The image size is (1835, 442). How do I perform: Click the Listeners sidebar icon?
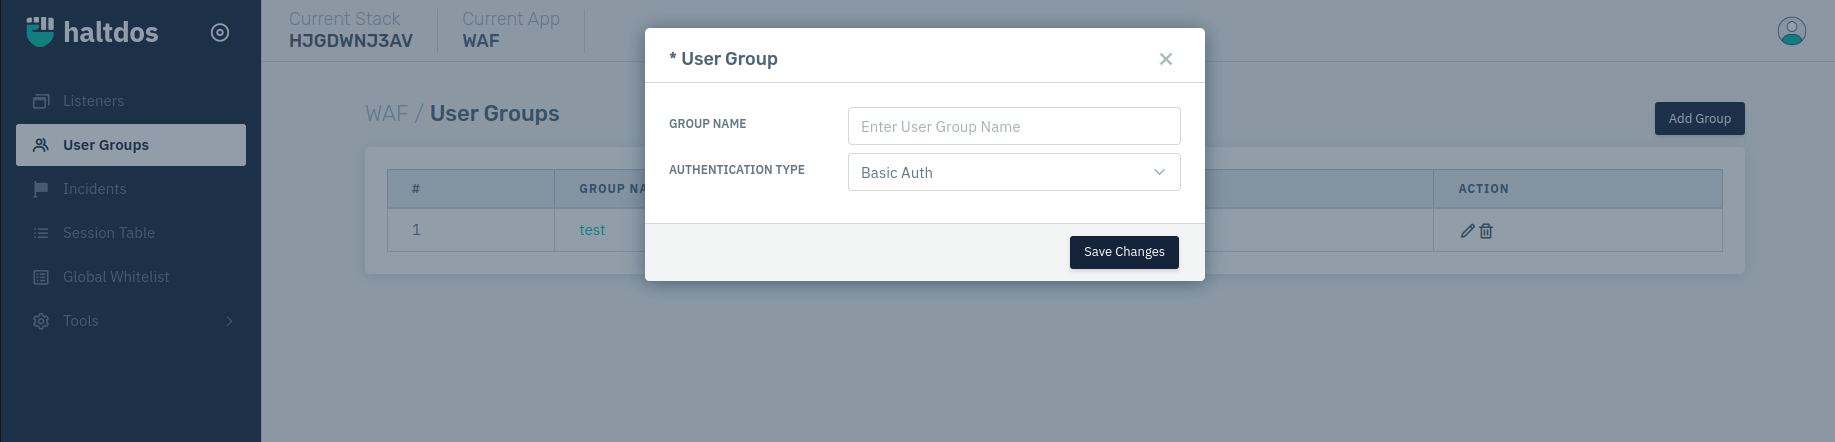(x=41, y=101)
